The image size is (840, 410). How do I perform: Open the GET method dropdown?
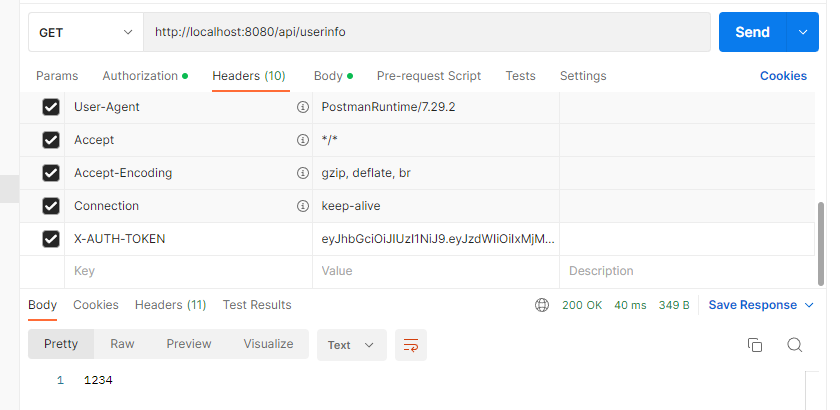tap(86, 32)
